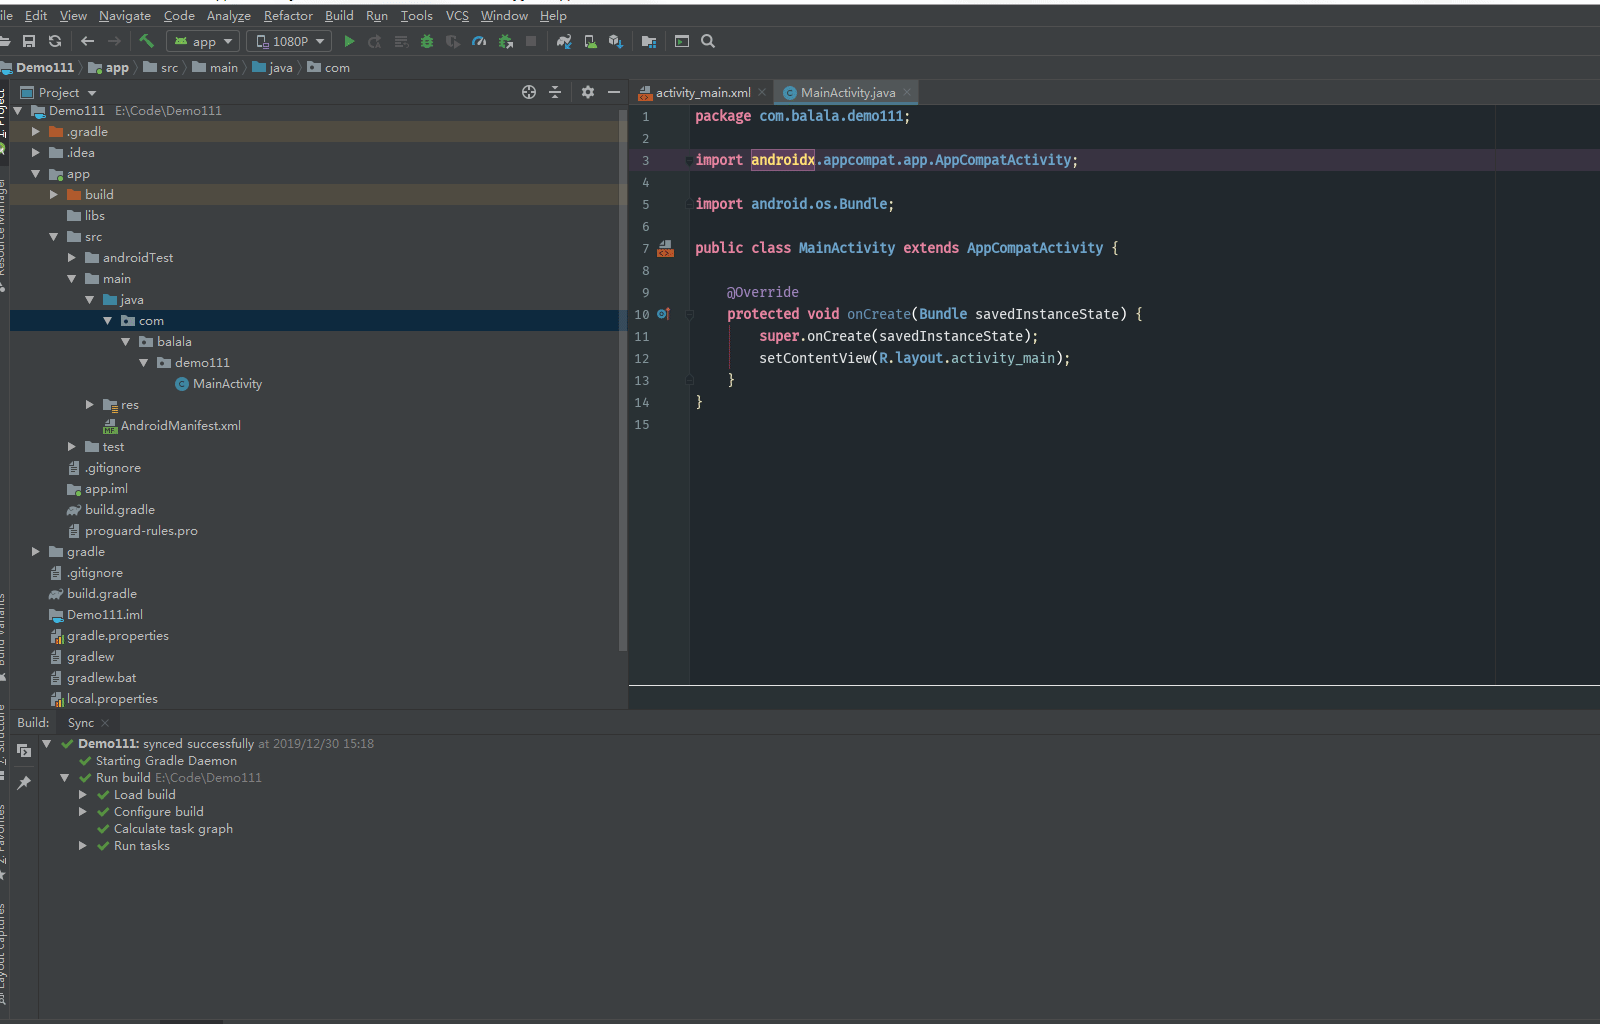Click the Apply Changes icon next to Run
The image size is (1600, 1024).
click(375, 41)
